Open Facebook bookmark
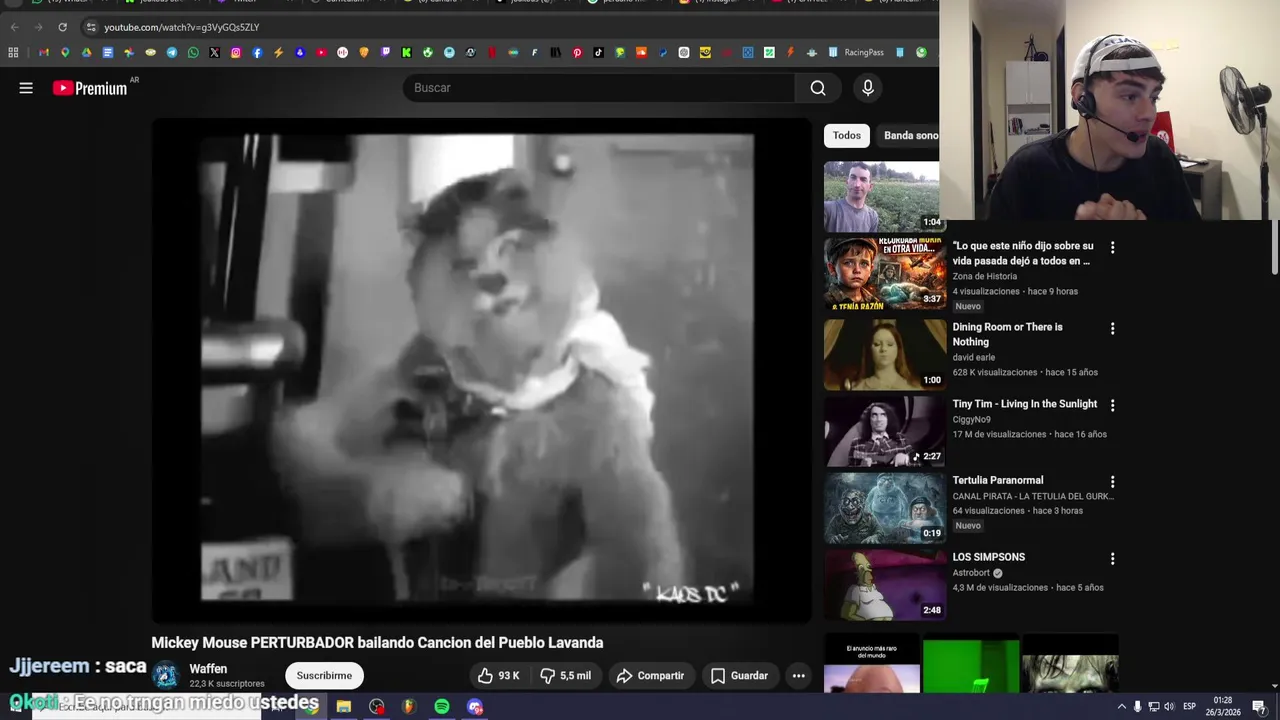Image resolution: width=1280 pixels, height=720 pixels. [x=257, y=52]
